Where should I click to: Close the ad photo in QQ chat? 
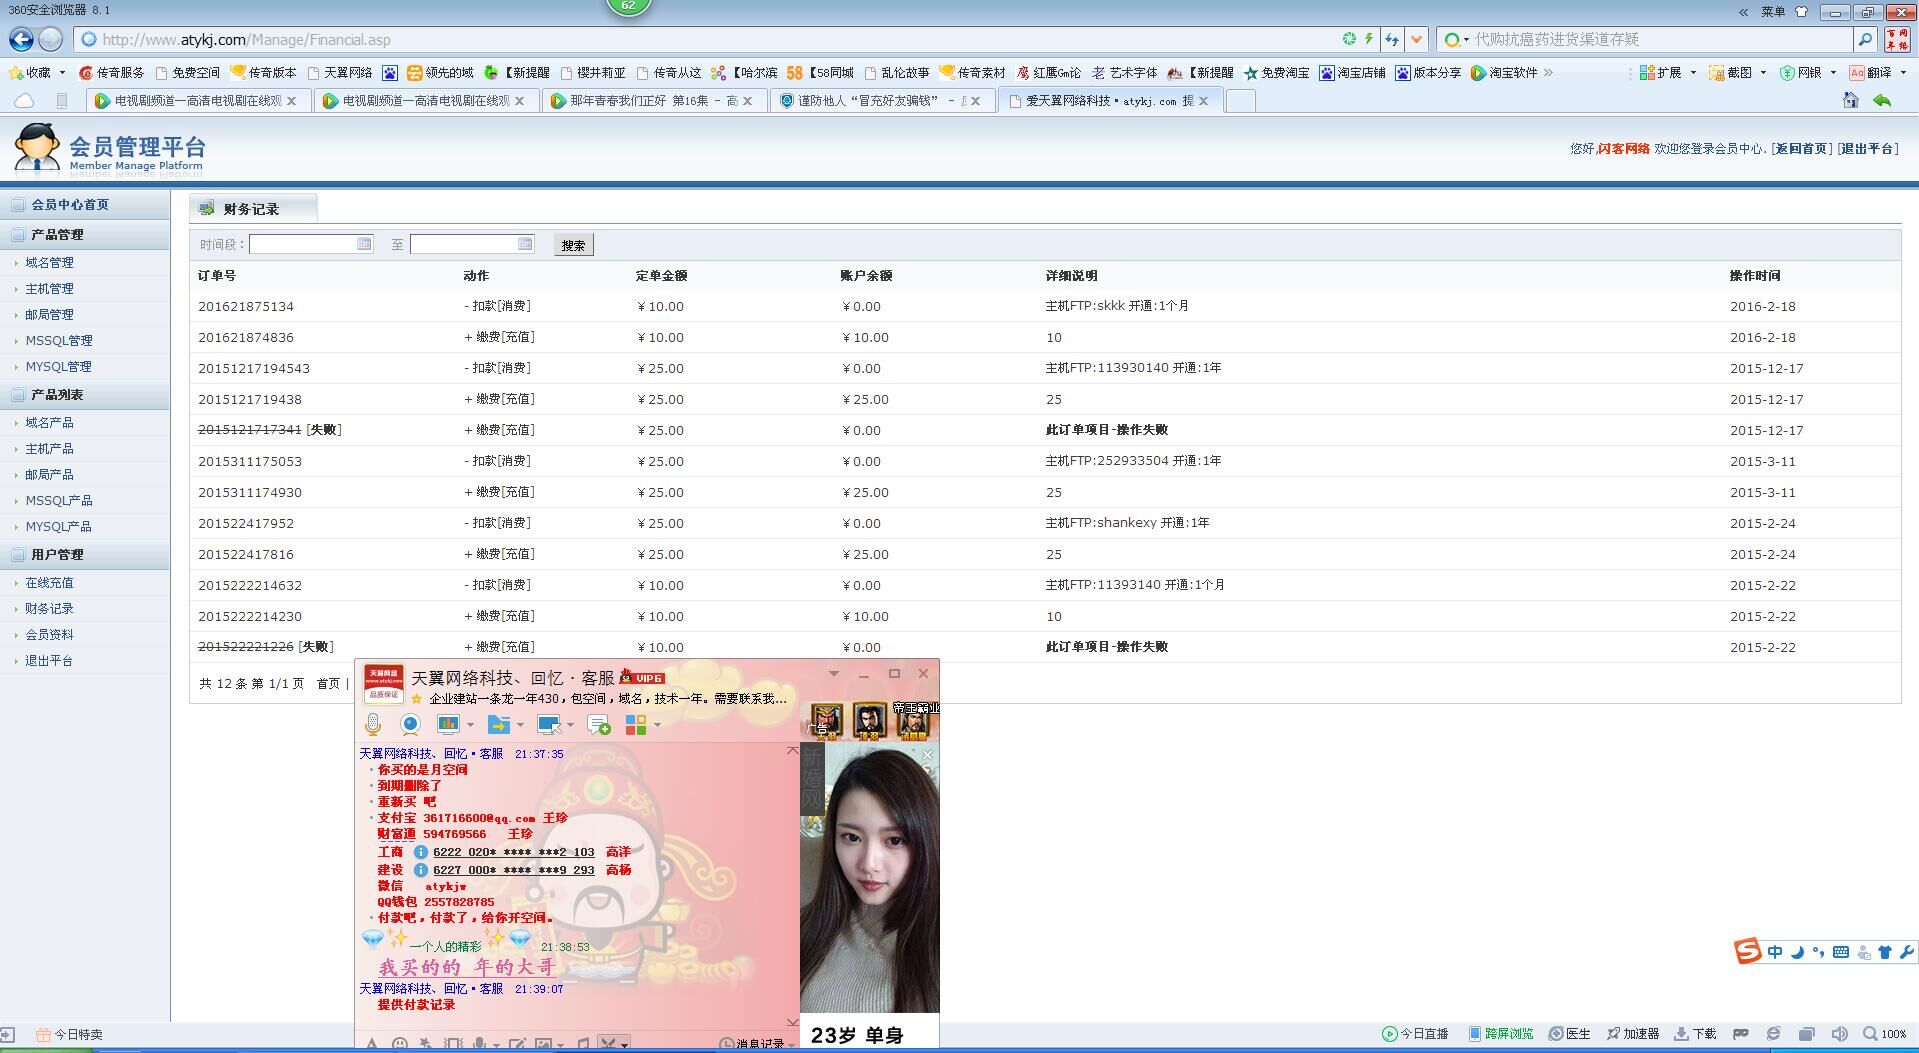coord(927,755)
